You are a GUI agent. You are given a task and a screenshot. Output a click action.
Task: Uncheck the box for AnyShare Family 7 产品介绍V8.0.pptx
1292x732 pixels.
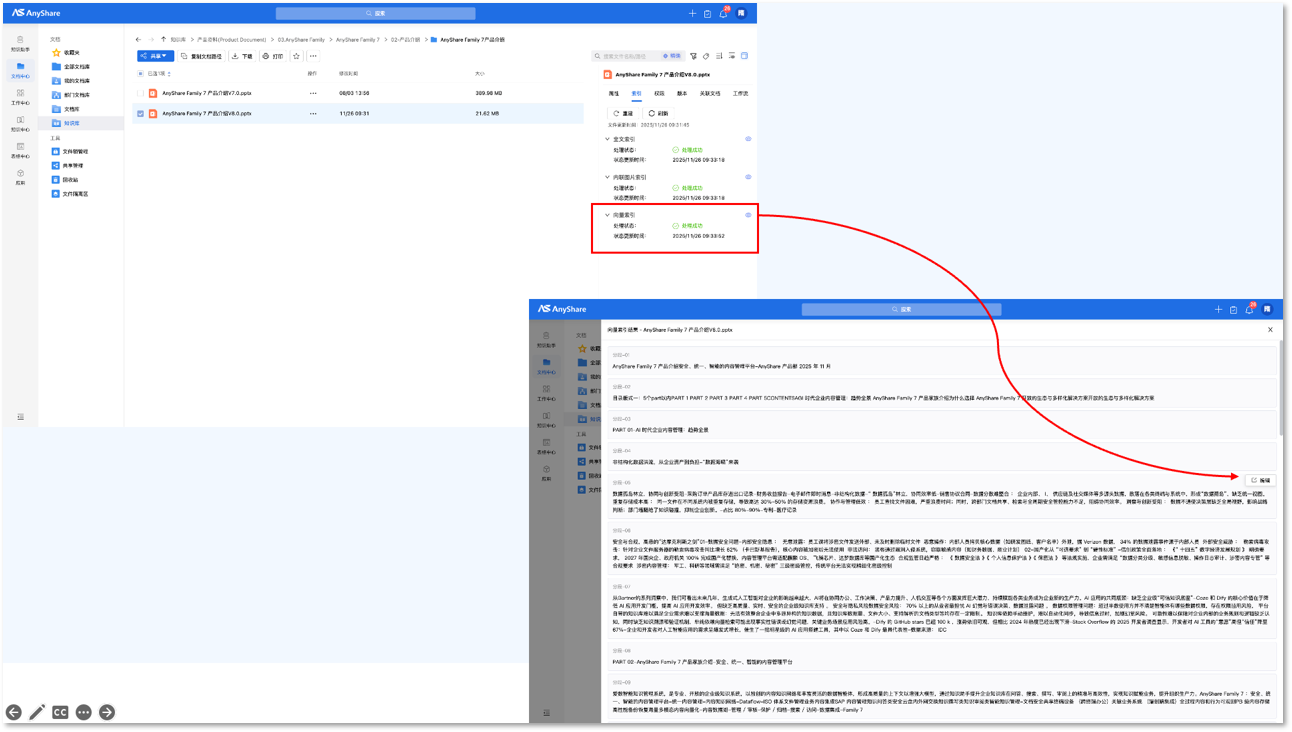click(141, 113)
